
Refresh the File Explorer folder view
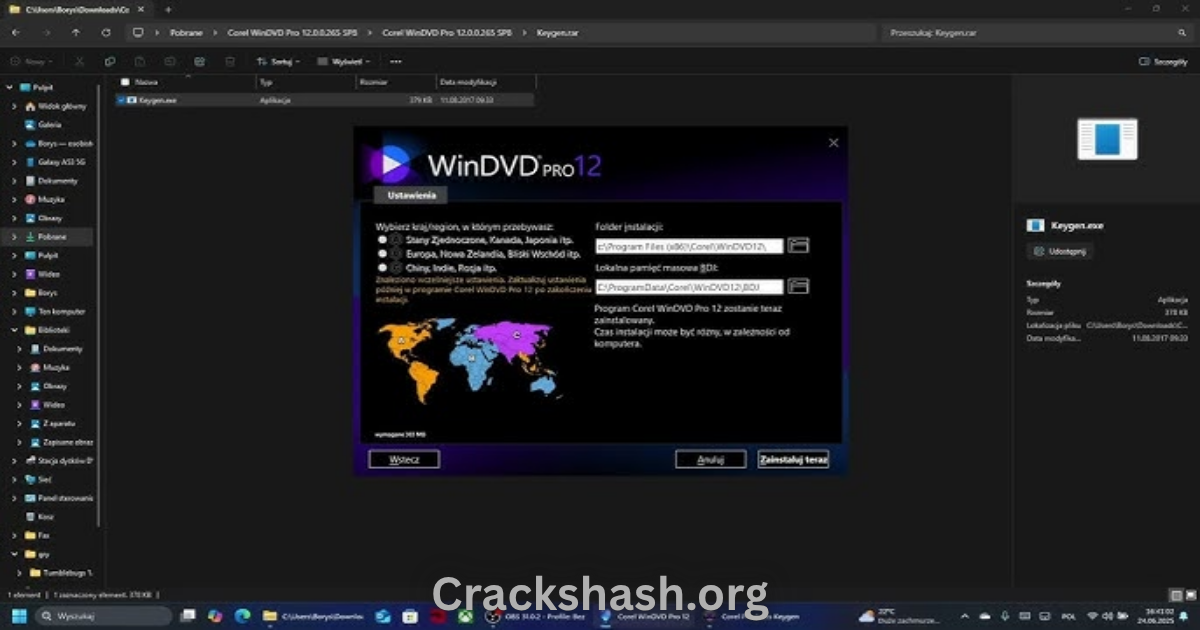point(106,32)
